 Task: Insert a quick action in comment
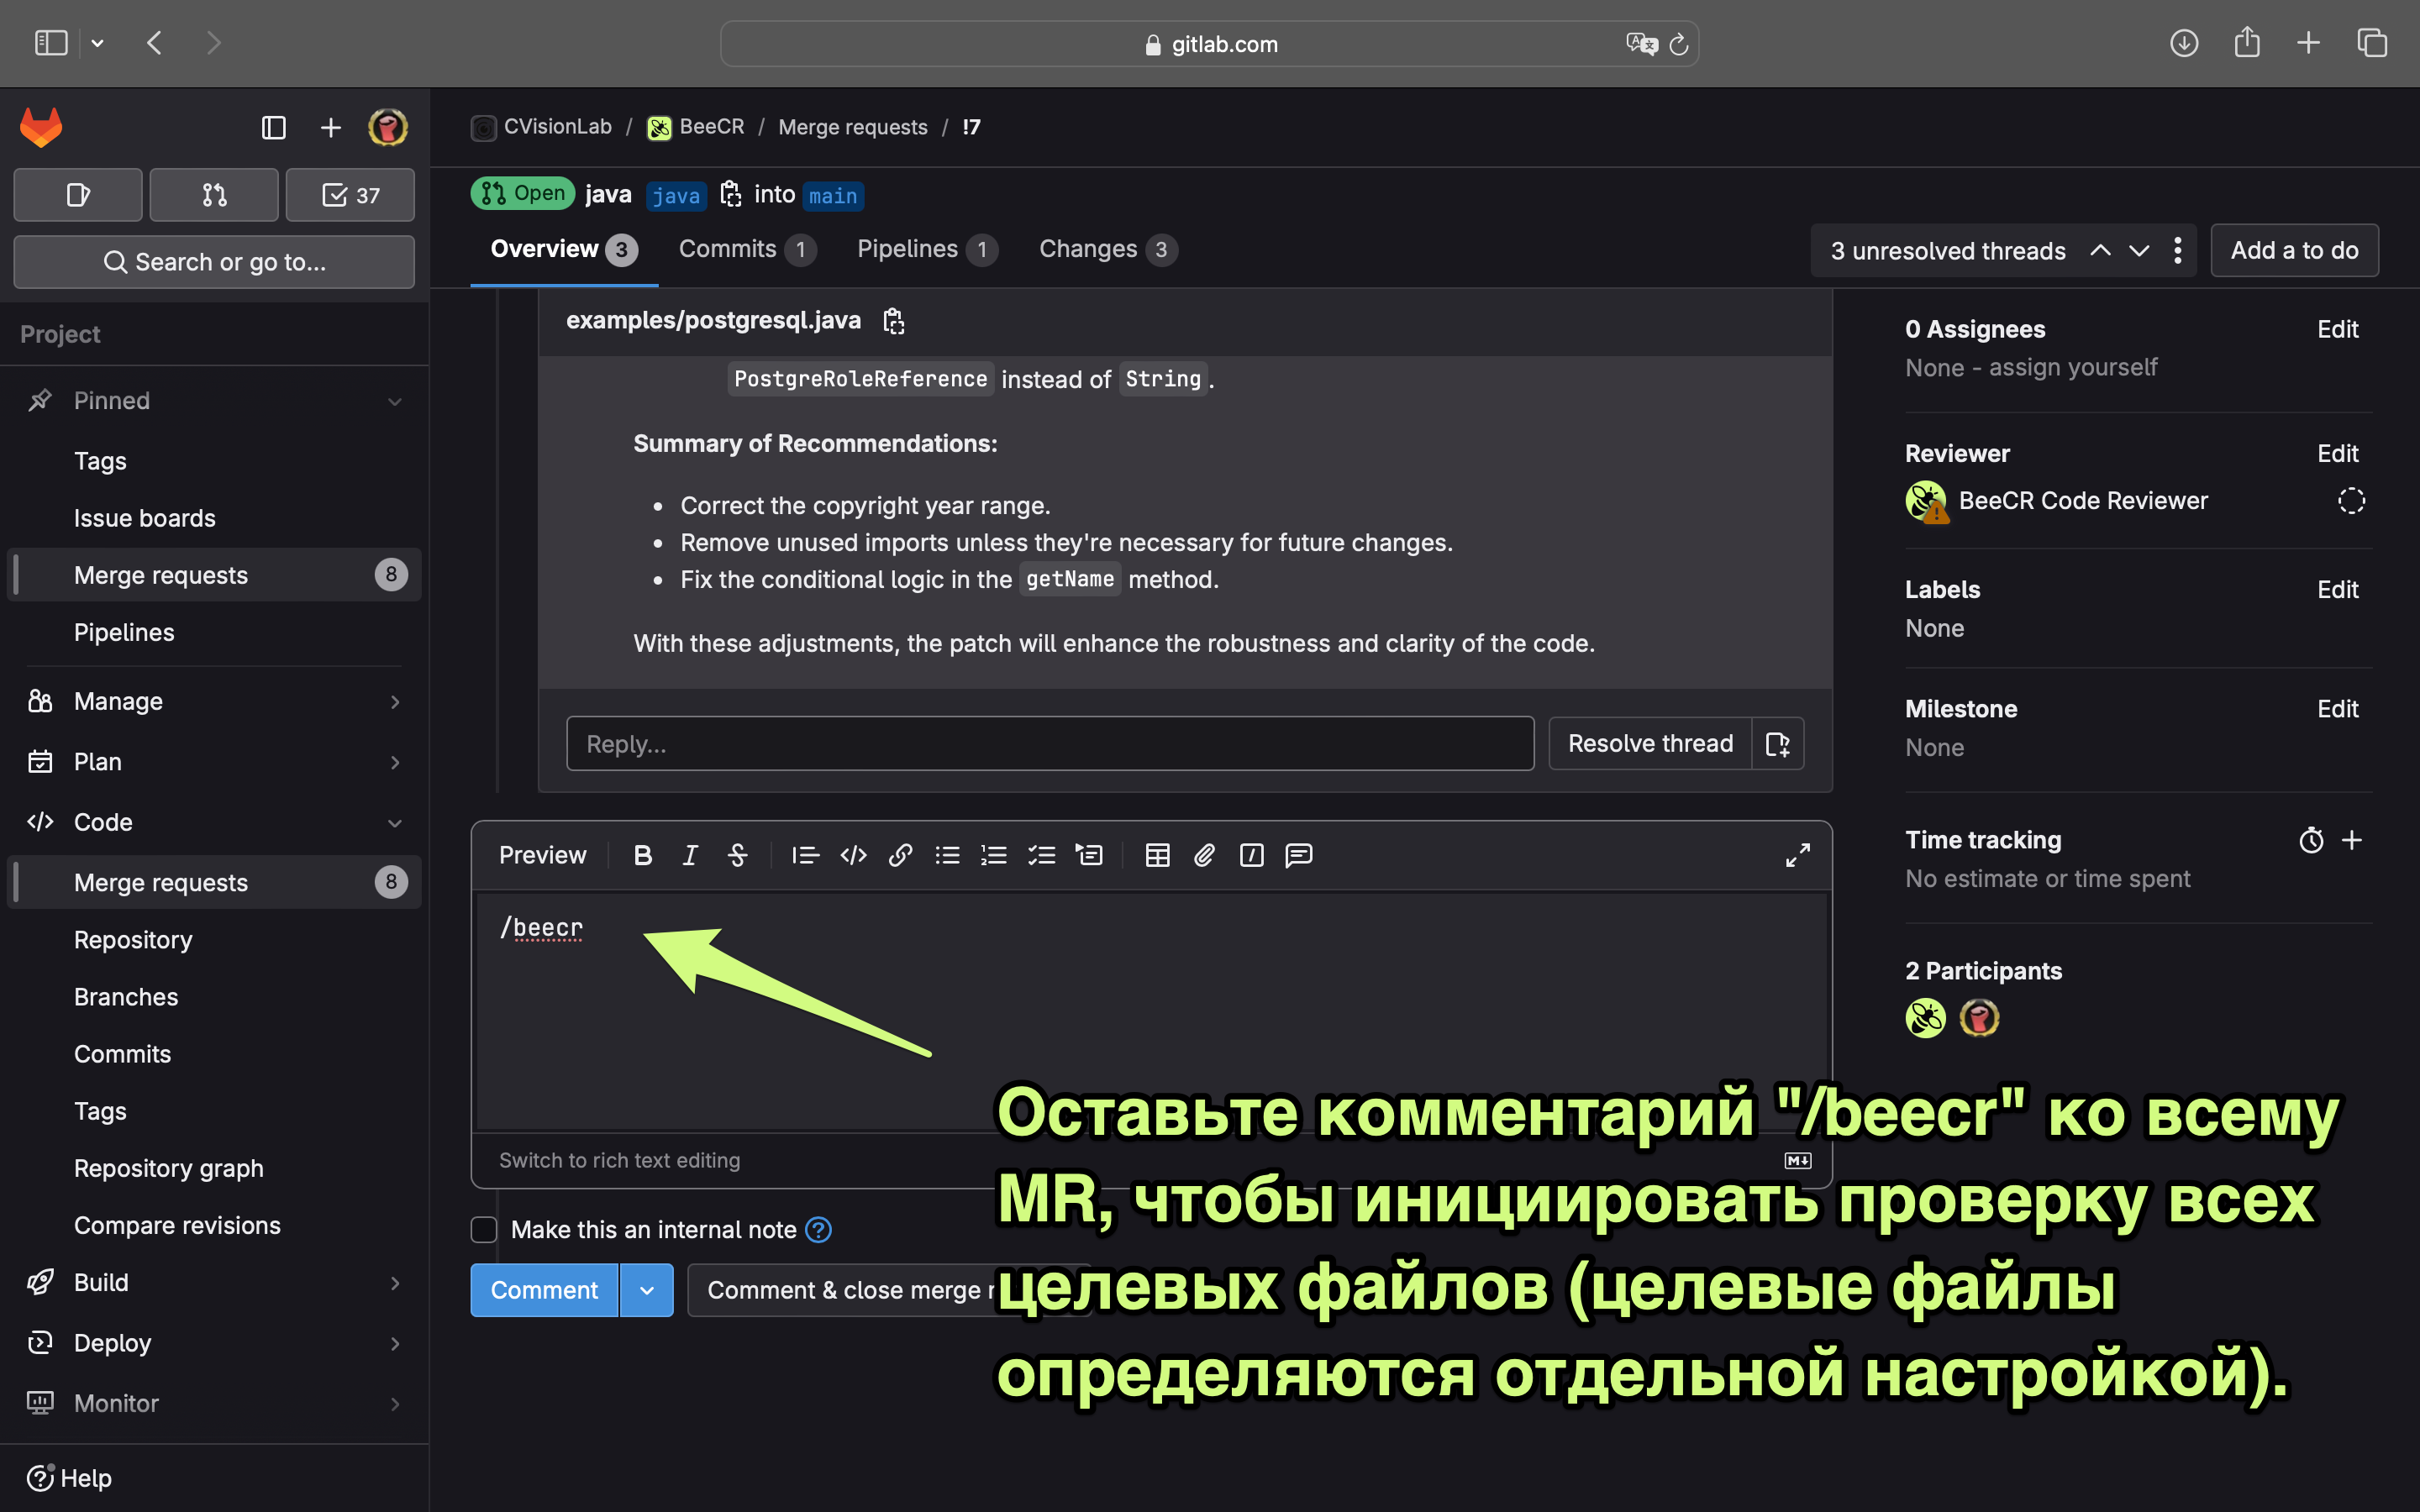pos(1251,855)
